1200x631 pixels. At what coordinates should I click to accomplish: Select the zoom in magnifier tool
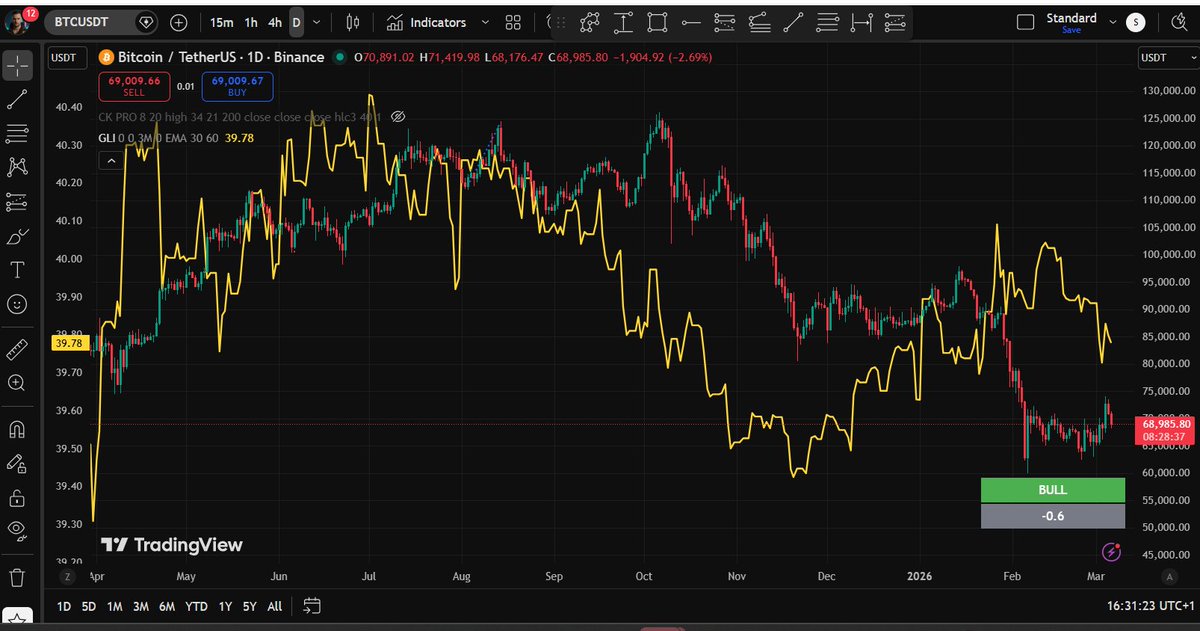(18, 383)
